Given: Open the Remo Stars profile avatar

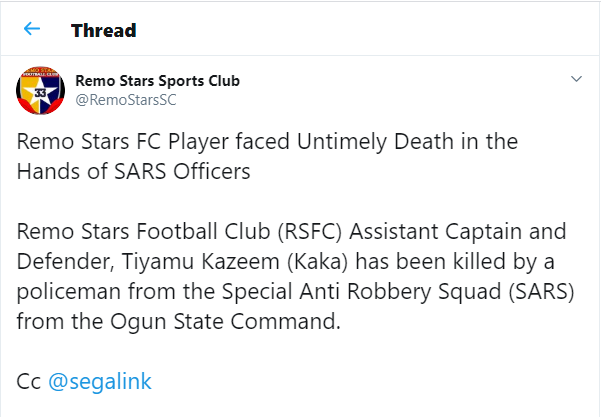Looking at the screenshot, I should tap(42, 94).
